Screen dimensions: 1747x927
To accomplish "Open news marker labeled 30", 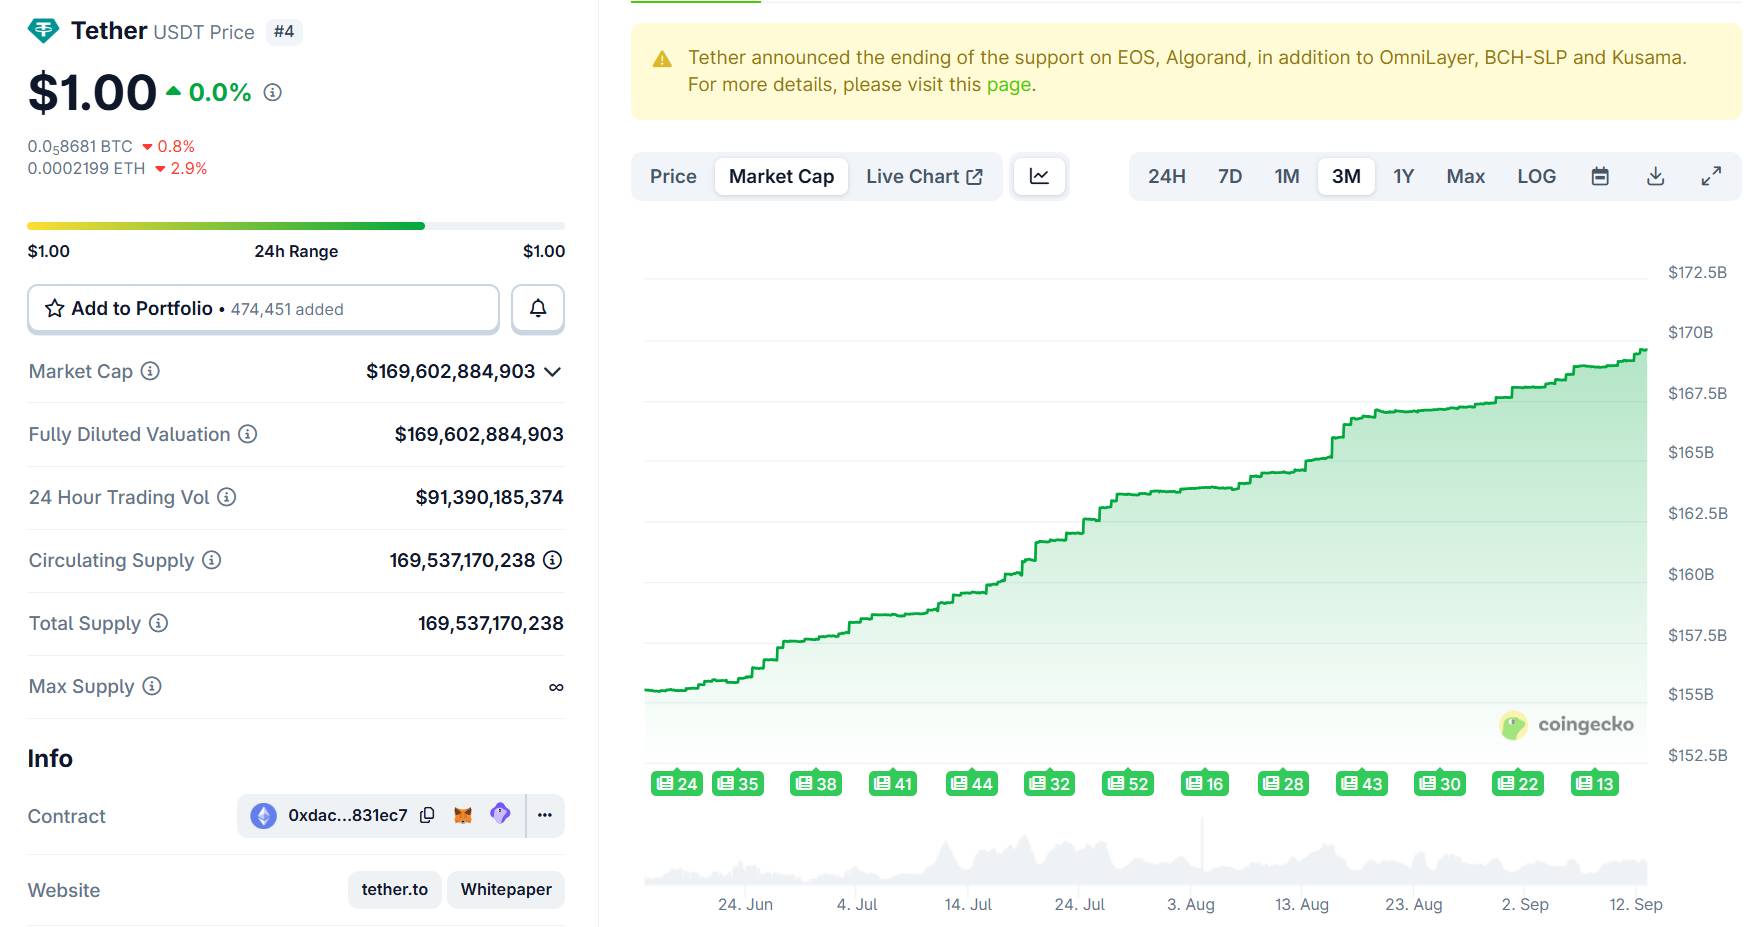I will coord(1440,784).
